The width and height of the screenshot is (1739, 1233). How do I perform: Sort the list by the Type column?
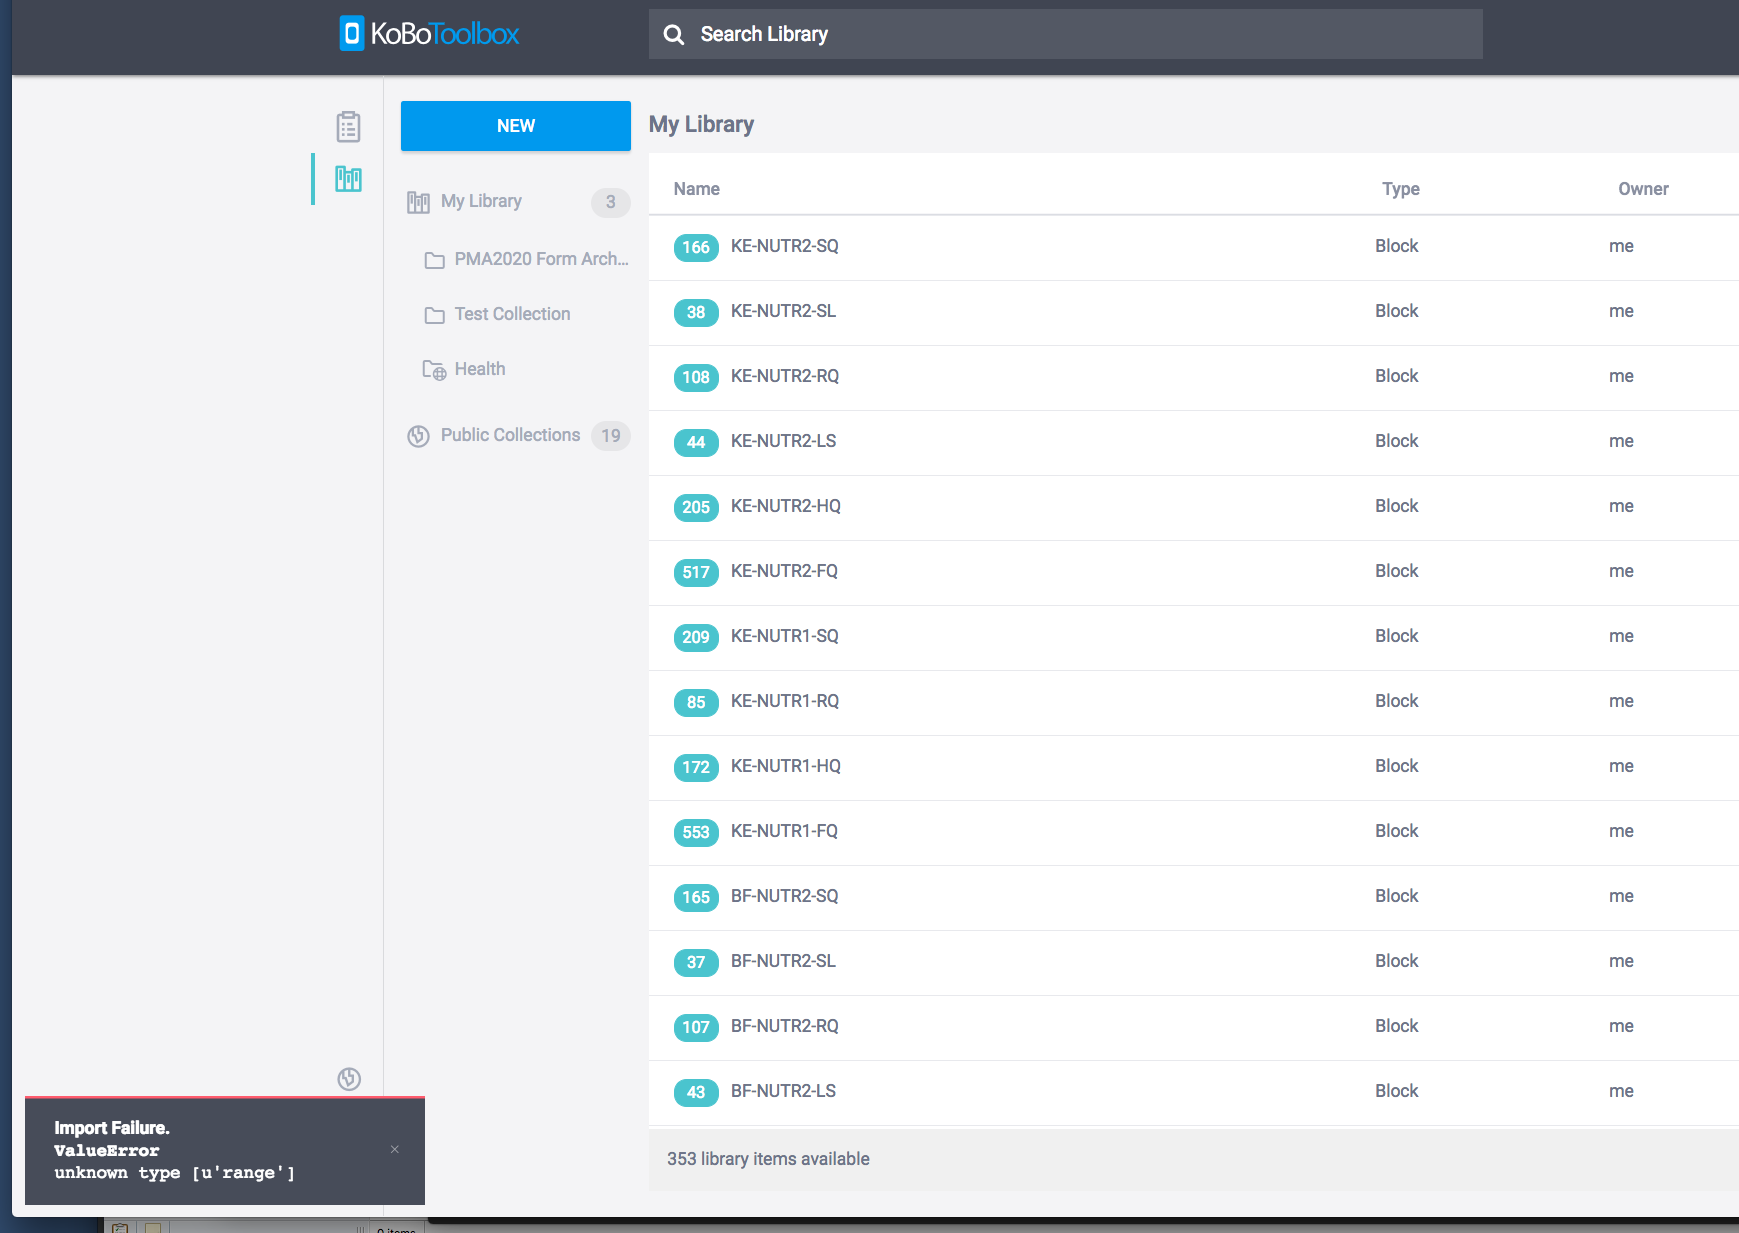coord(1400,188)
